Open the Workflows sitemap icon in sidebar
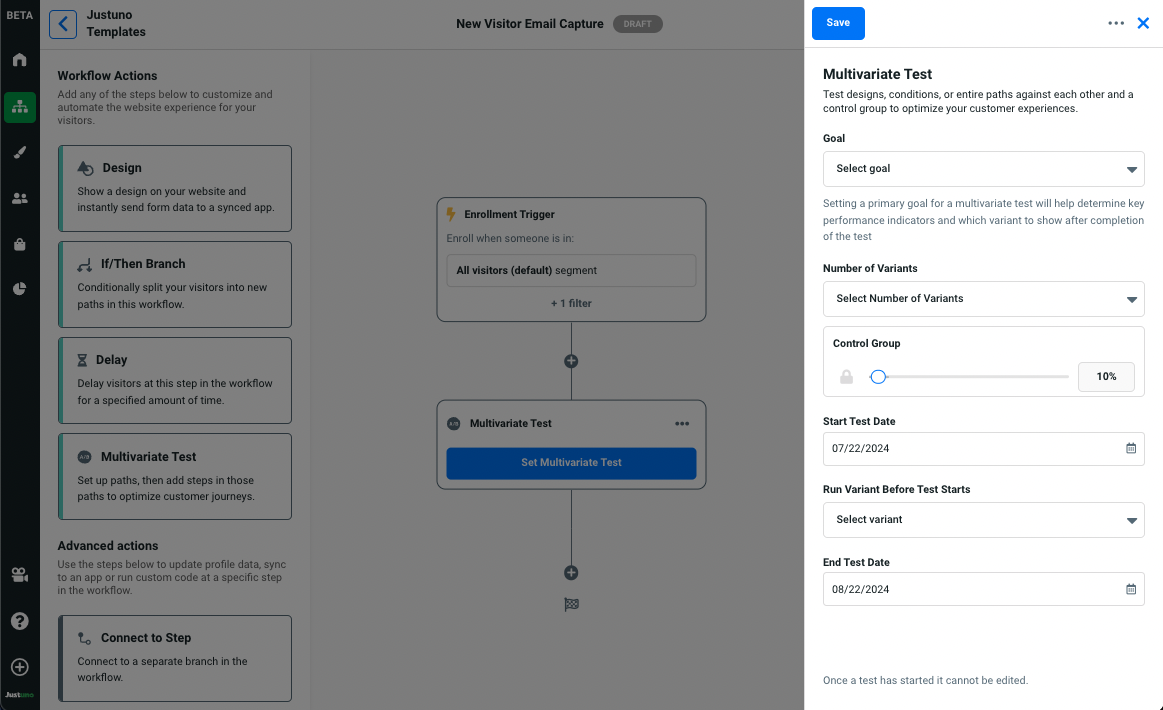The width and height of the screenshot is (1163, 710). [19, 107]
